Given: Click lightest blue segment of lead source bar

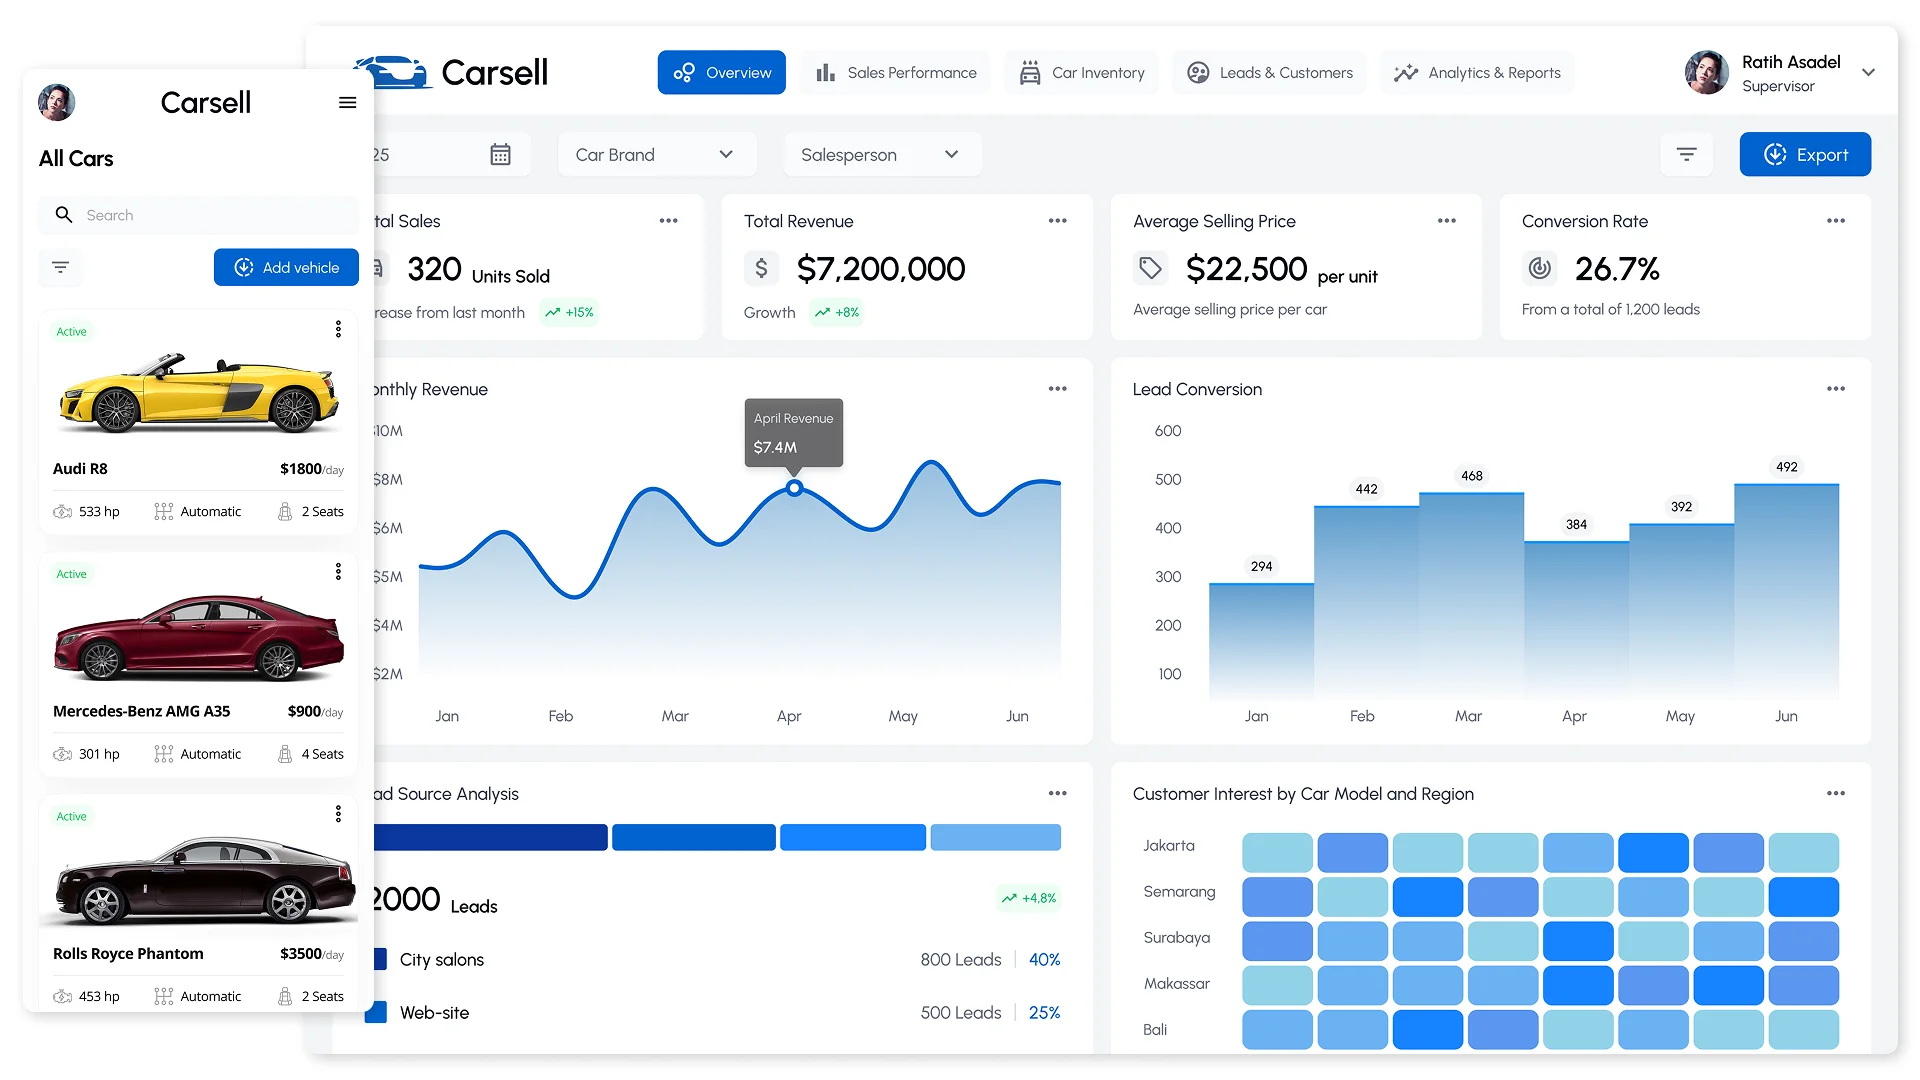Looking at the screenshot, I should coord(995,837).
